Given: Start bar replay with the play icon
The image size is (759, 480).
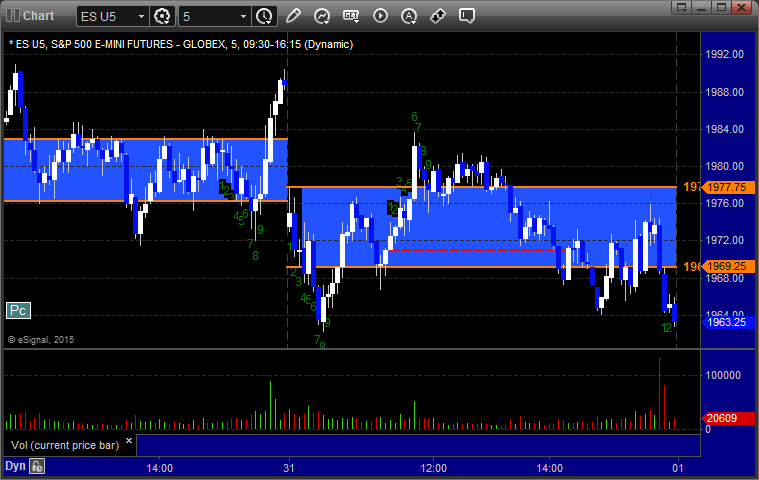Looking at the screenshot, I should point(380,16).
